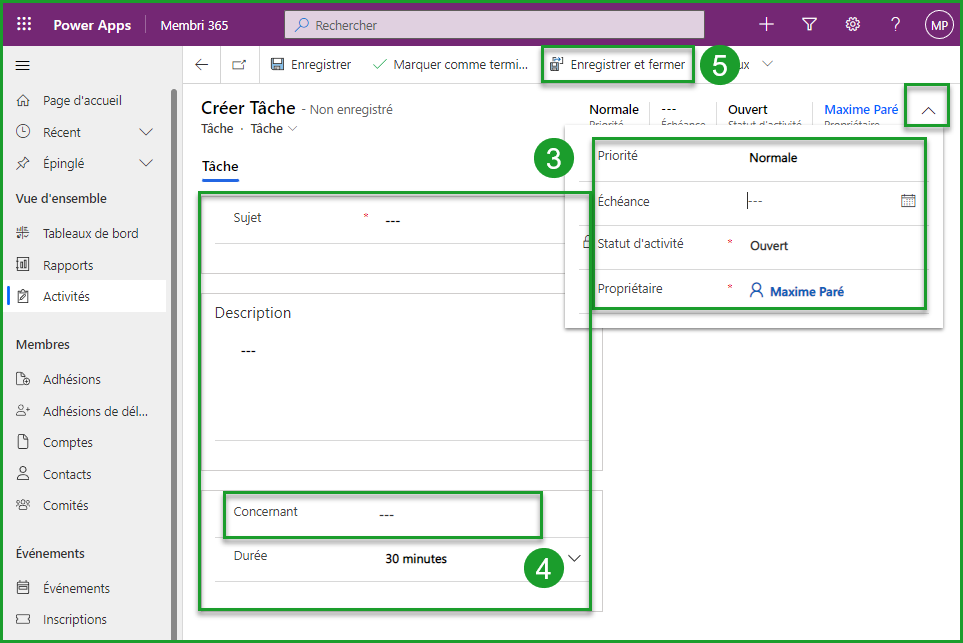Collapse the header flyout chevron

pyautogui.click(x=928, y=111)
